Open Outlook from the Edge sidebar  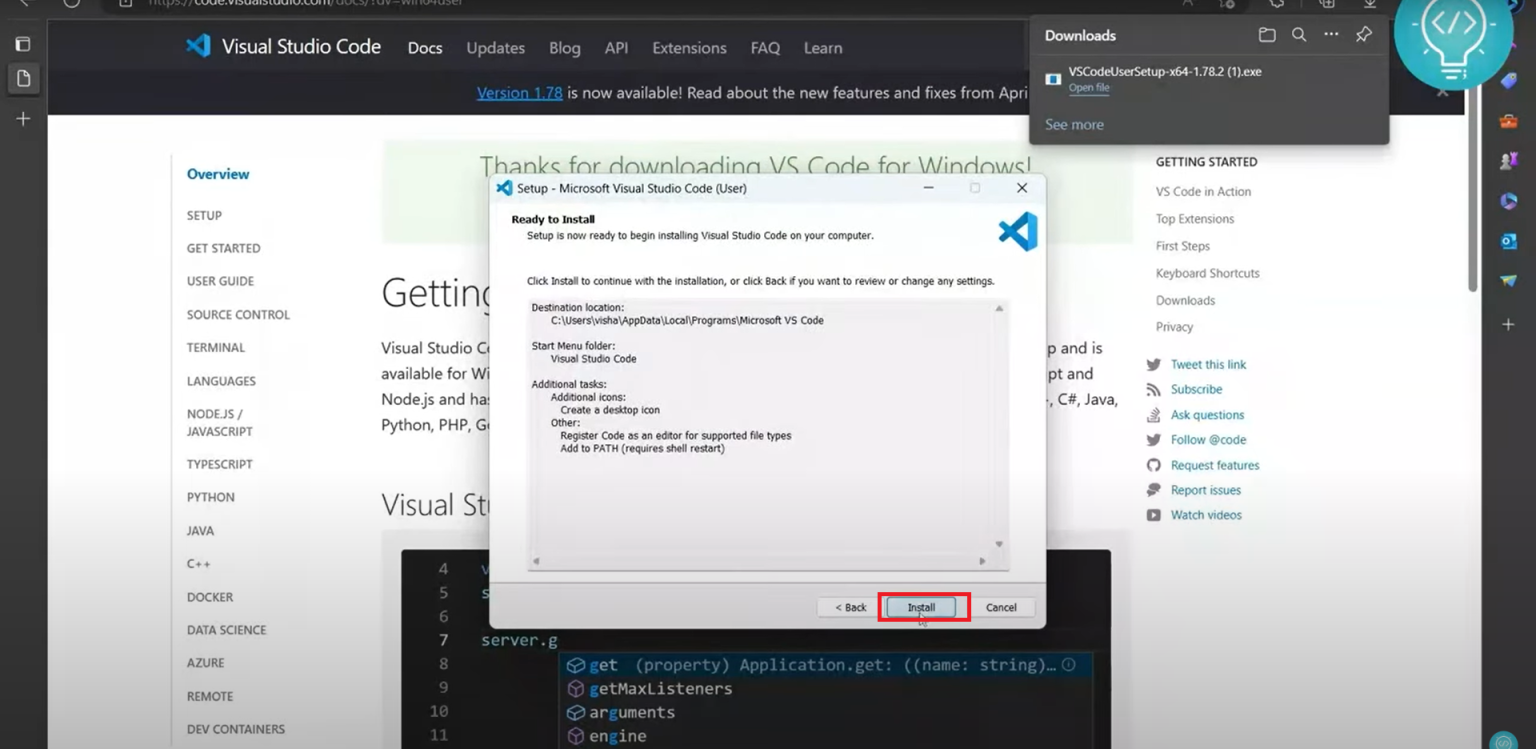[x=1509, y=240]
